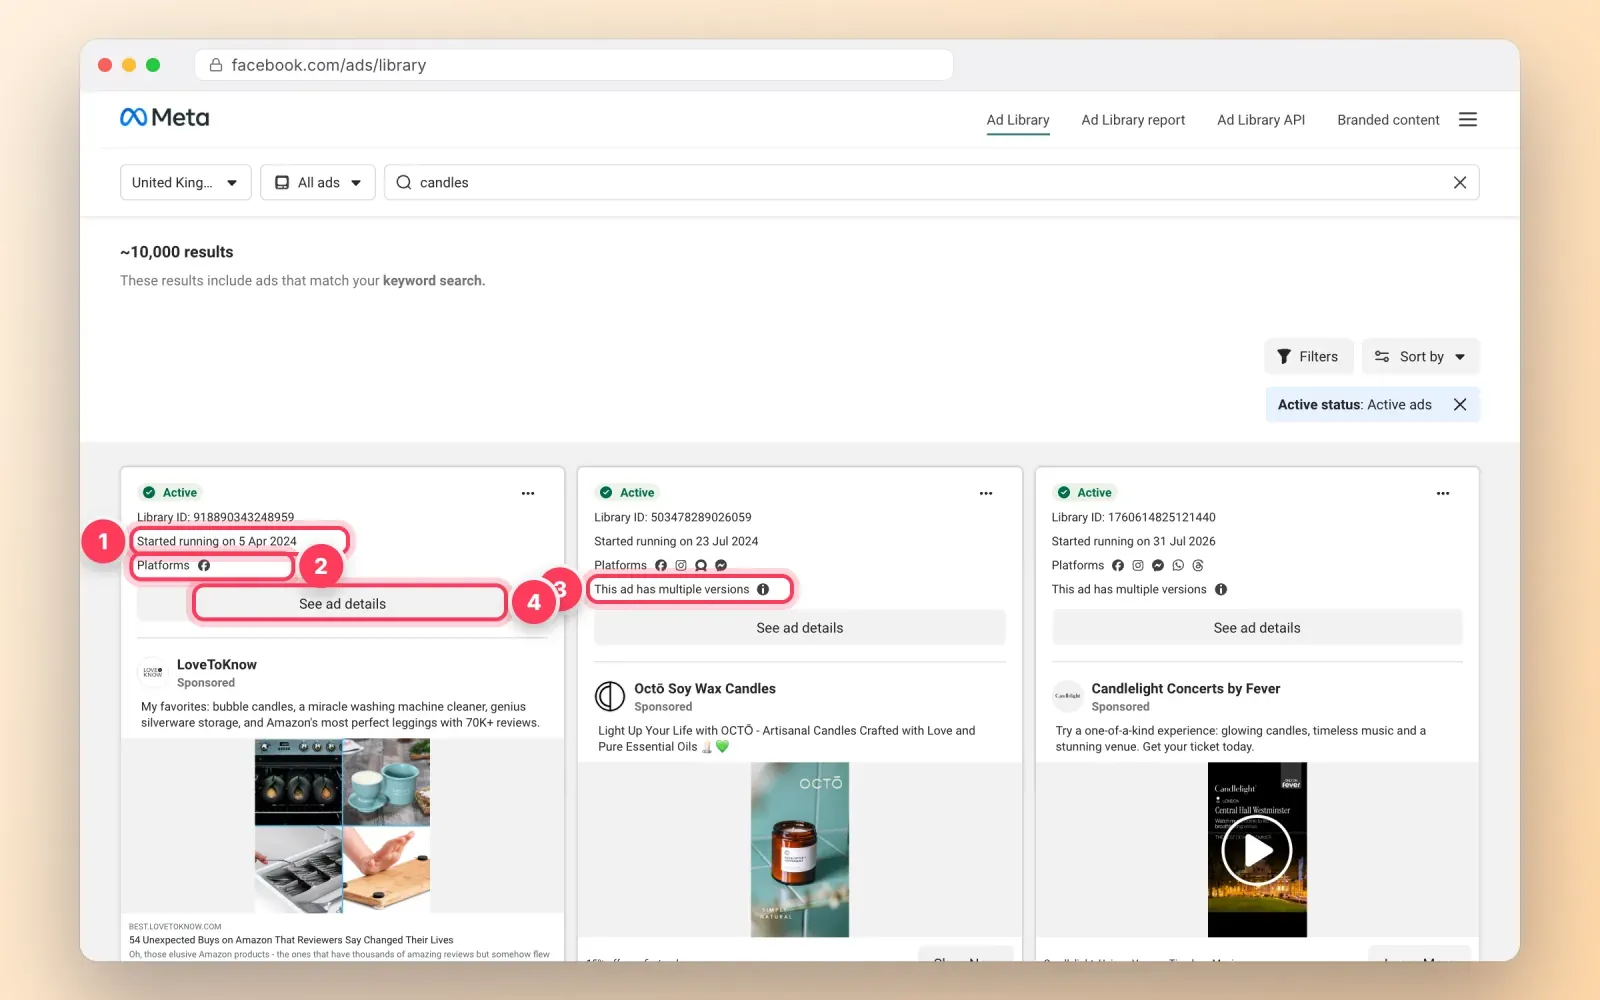1600x1000 pixels.
Task: Click the LoveToKnow page avatar
Action: (153, 672)
